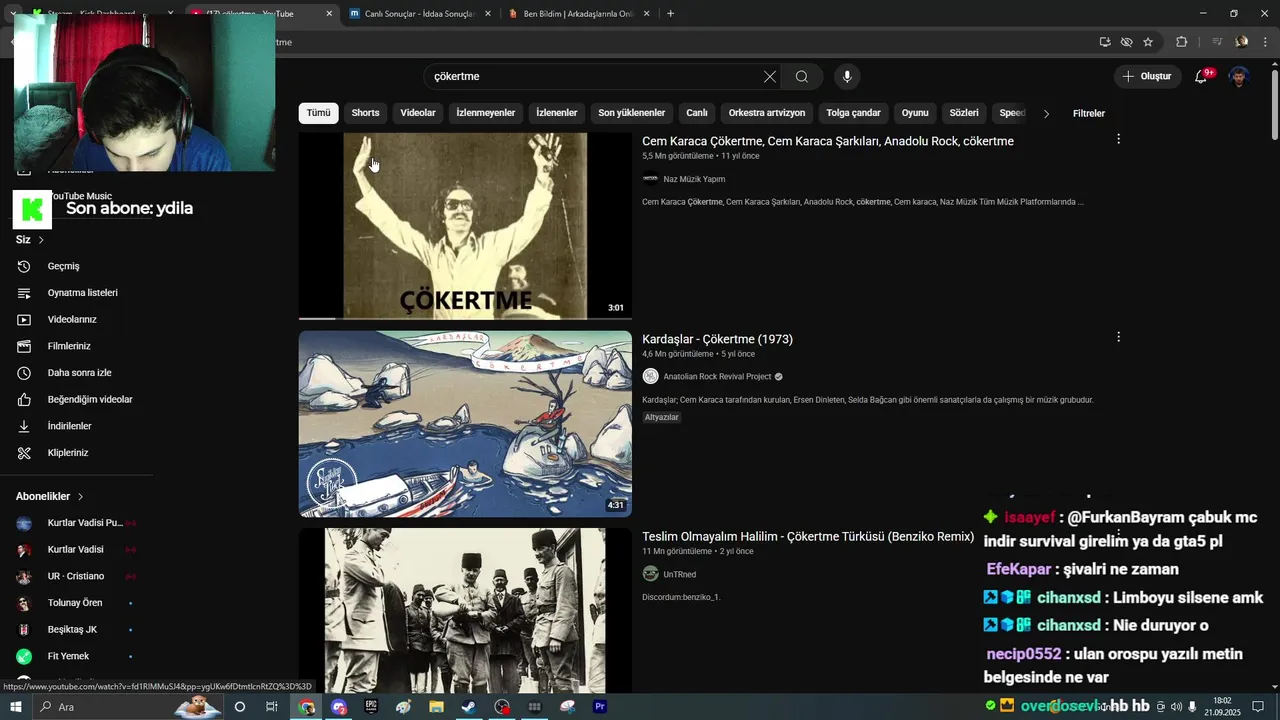Select the İzlenmeyenler filter chip
The image size is (1280, 720).
click(486, 113)
